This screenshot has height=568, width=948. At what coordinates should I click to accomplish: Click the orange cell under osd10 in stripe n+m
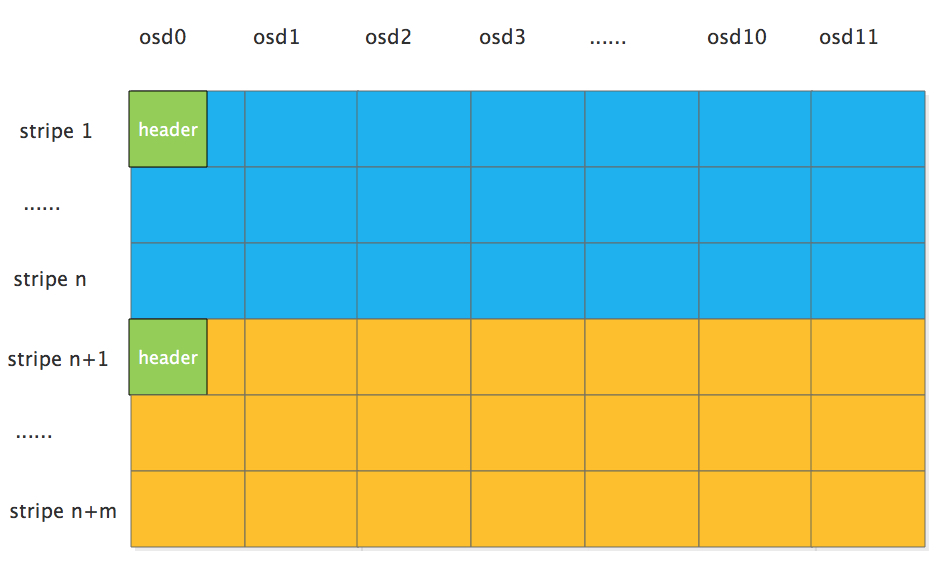755,509
